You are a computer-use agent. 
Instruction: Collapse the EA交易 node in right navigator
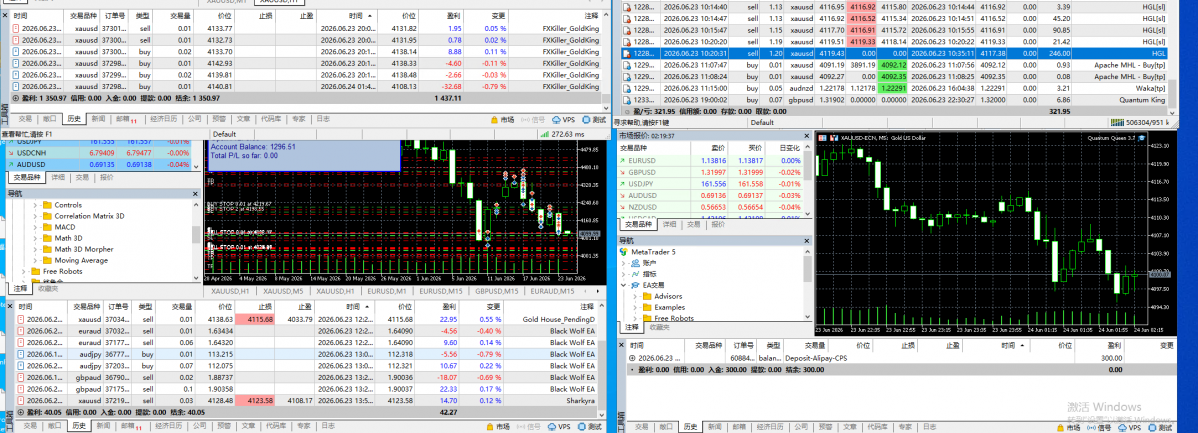[x=624, y=285]
